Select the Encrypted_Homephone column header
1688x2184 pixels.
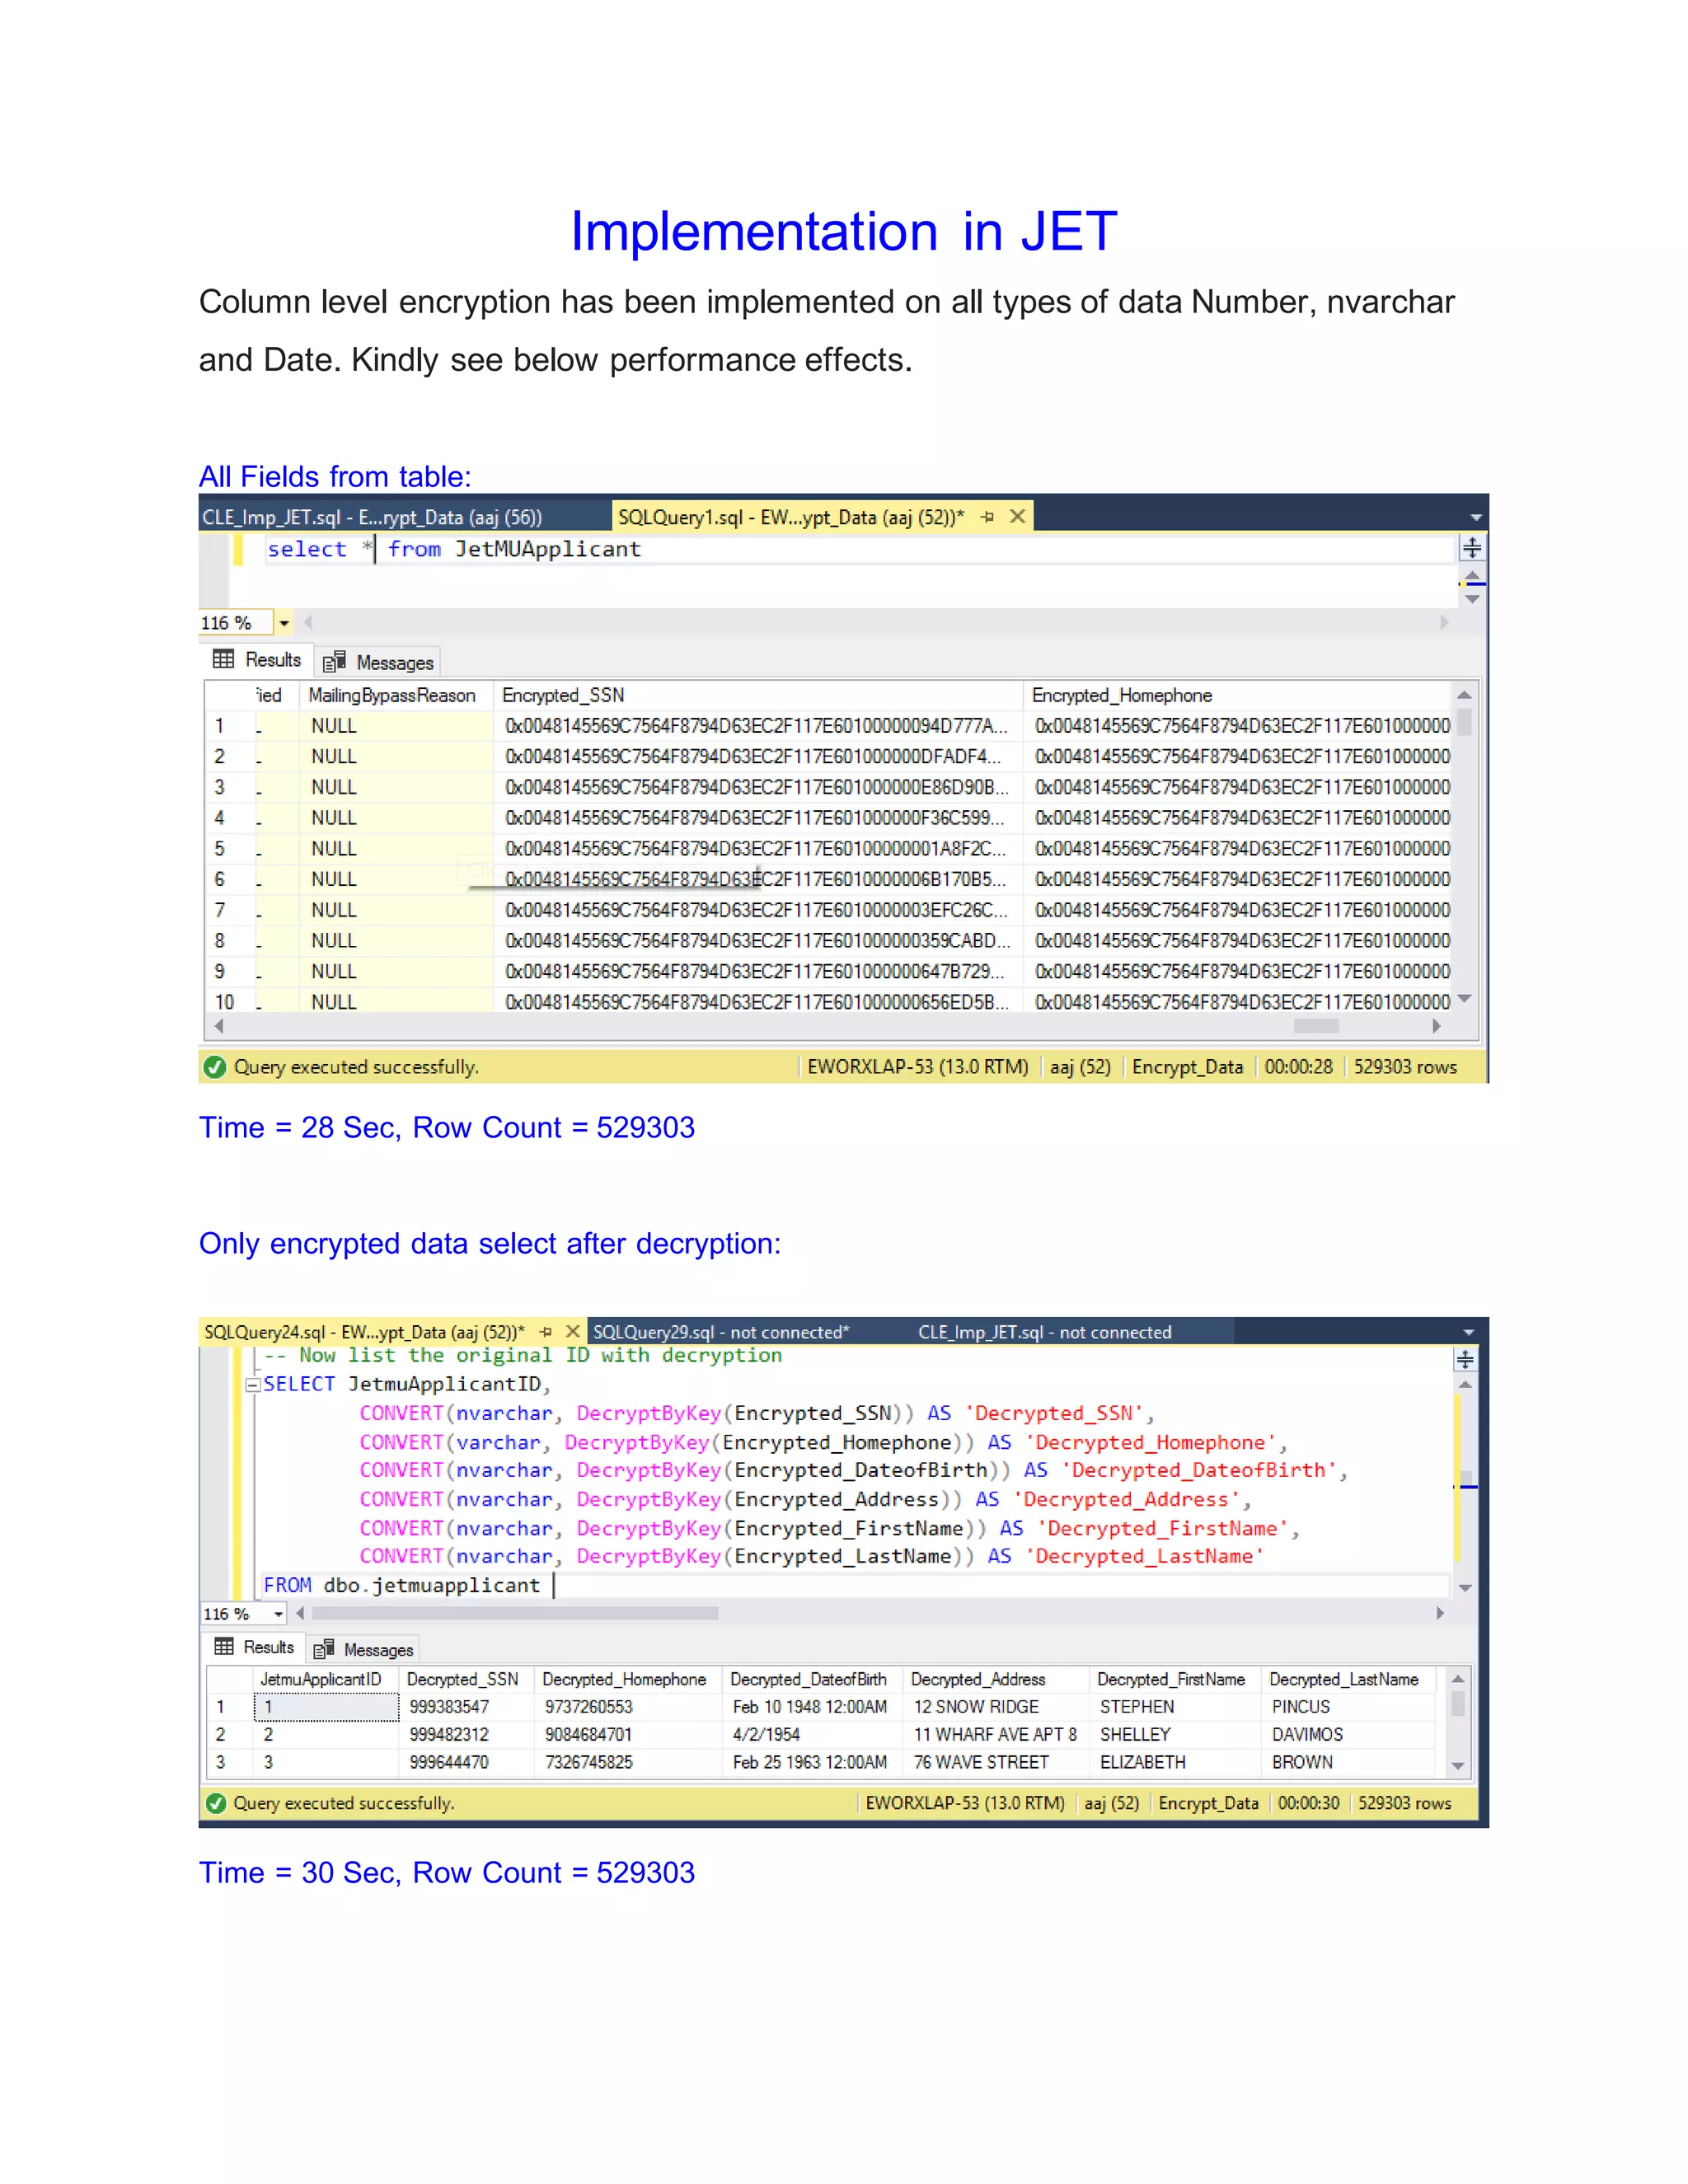point(1237,695)
